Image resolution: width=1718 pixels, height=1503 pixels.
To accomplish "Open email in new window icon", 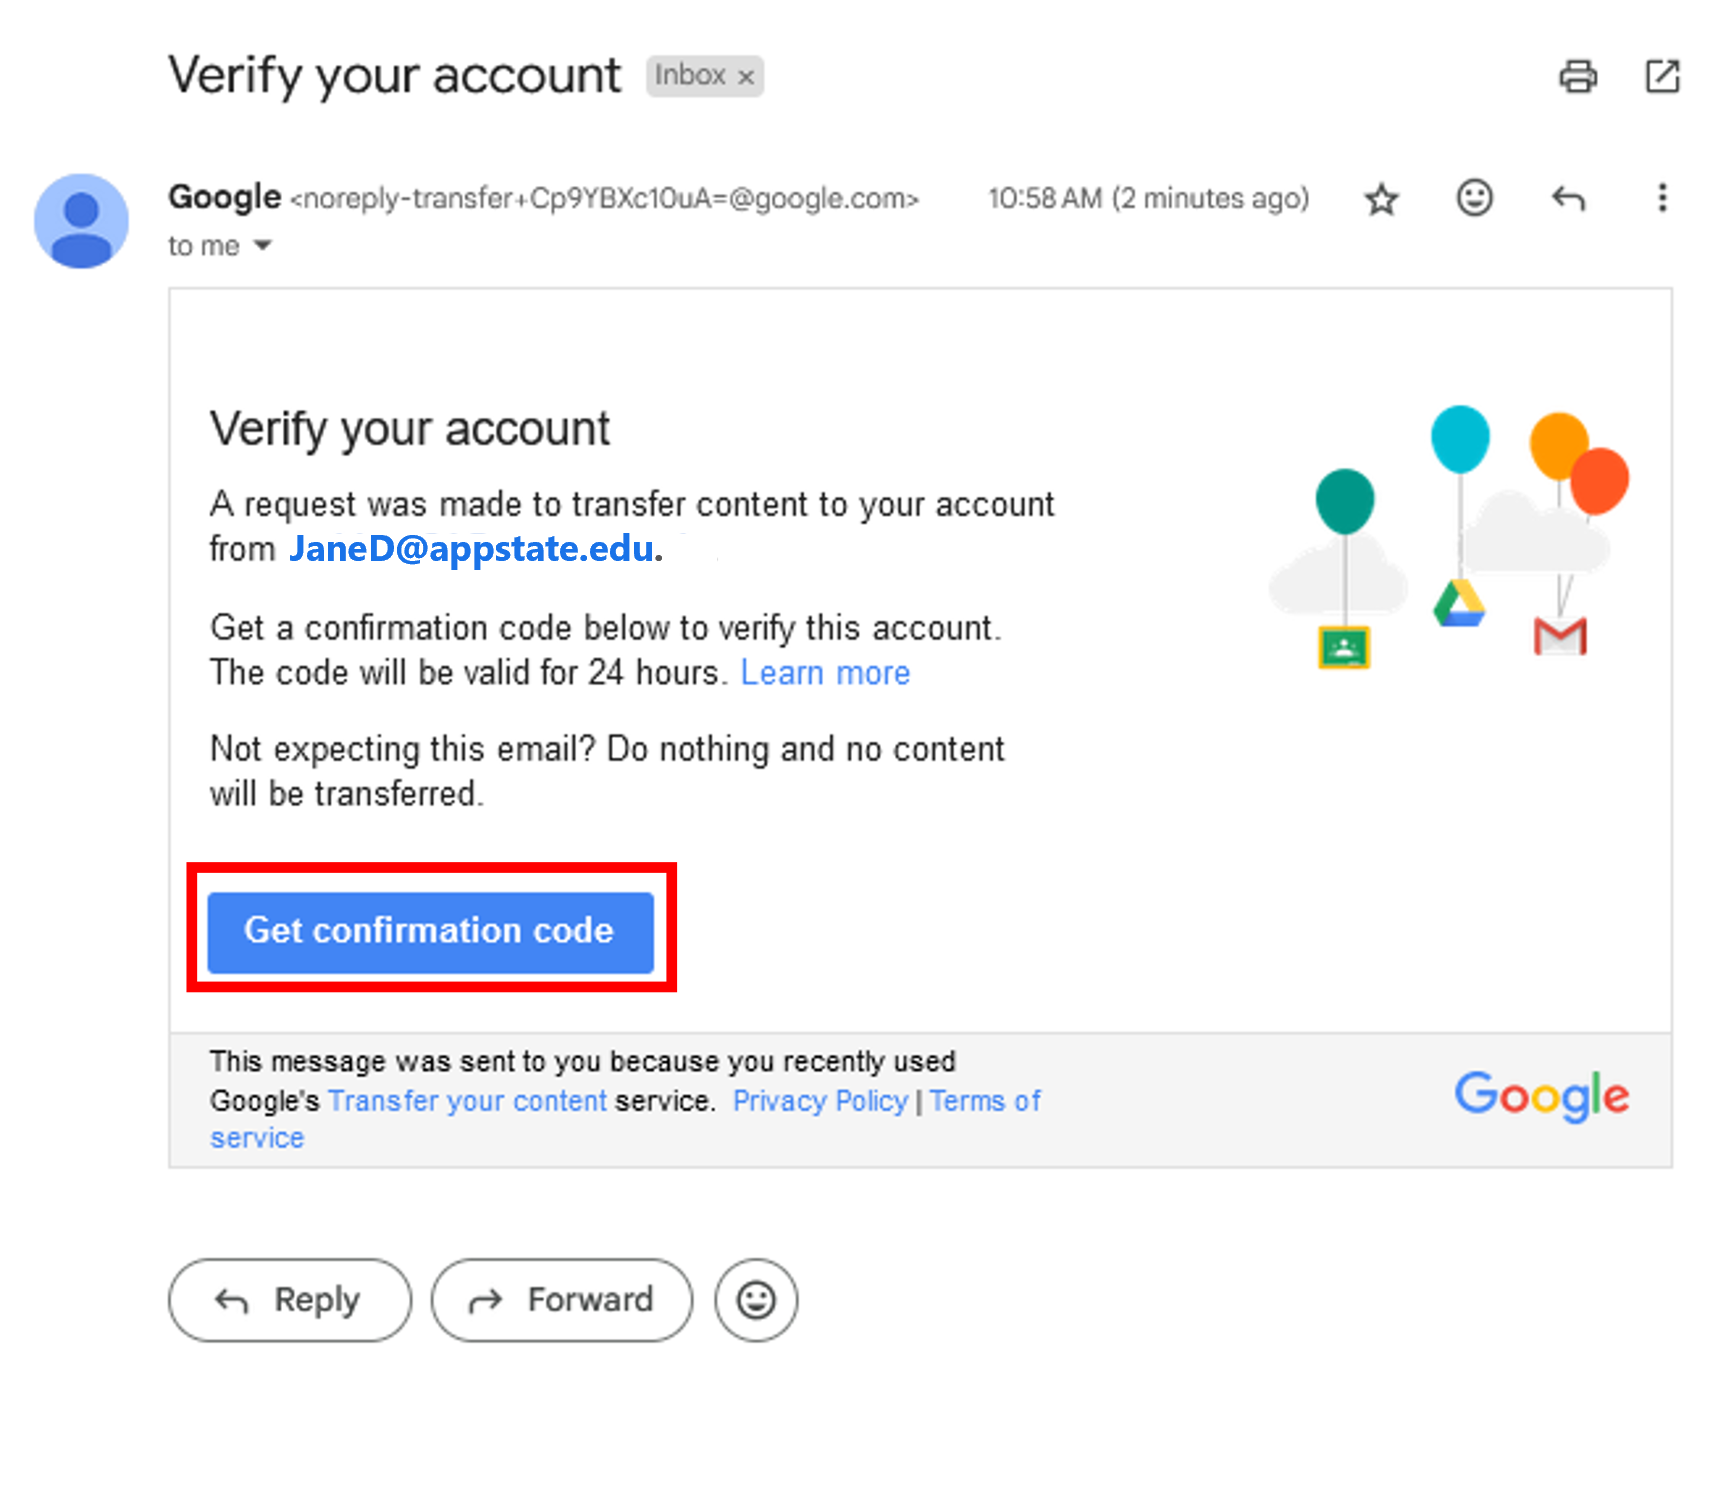I will (x=1662, y=76).
